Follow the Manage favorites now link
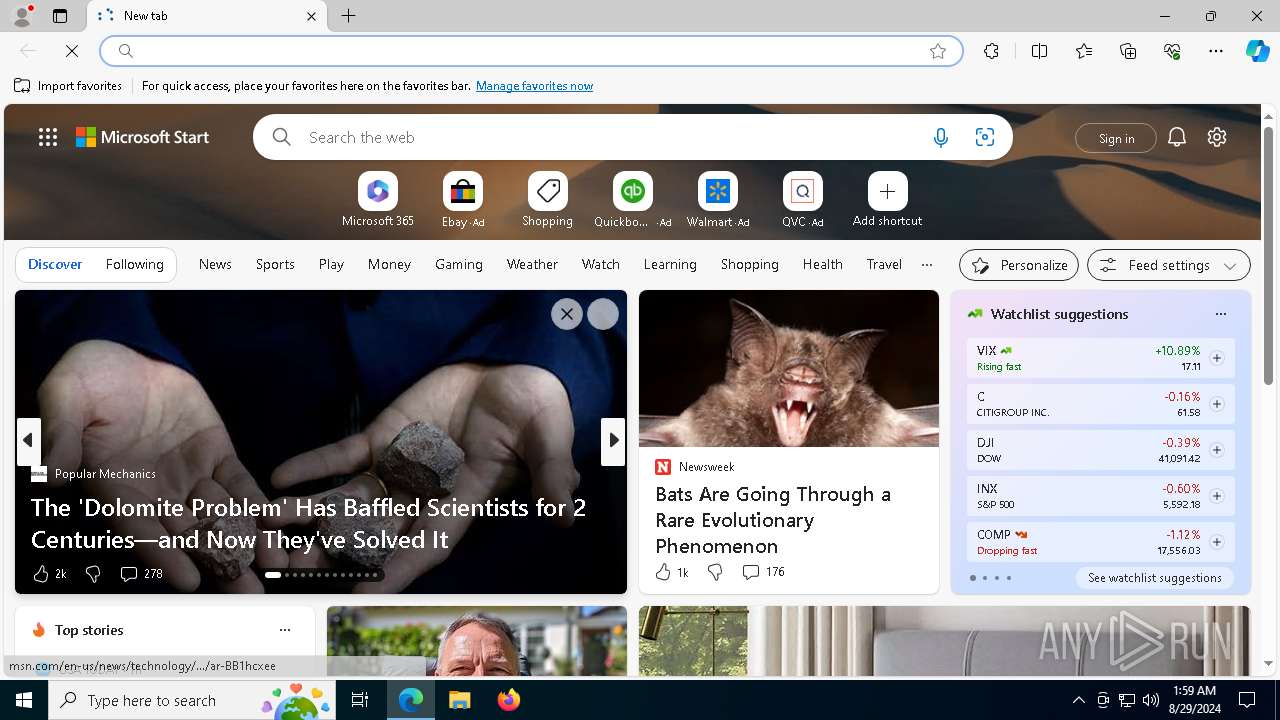This screenshot has width=1280, height=720. (x=534, y=86)
